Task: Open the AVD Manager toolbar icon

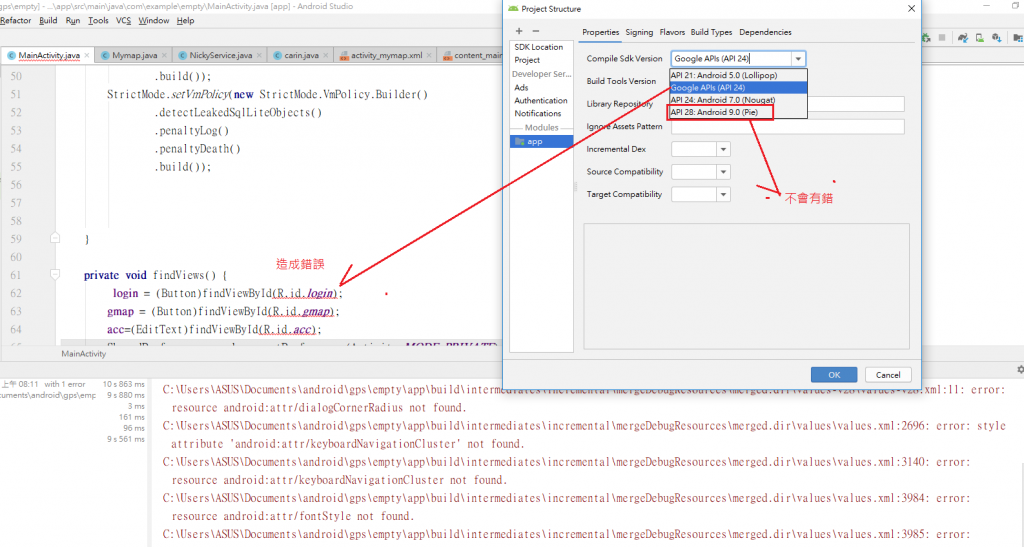Action: tap(980, 38)
